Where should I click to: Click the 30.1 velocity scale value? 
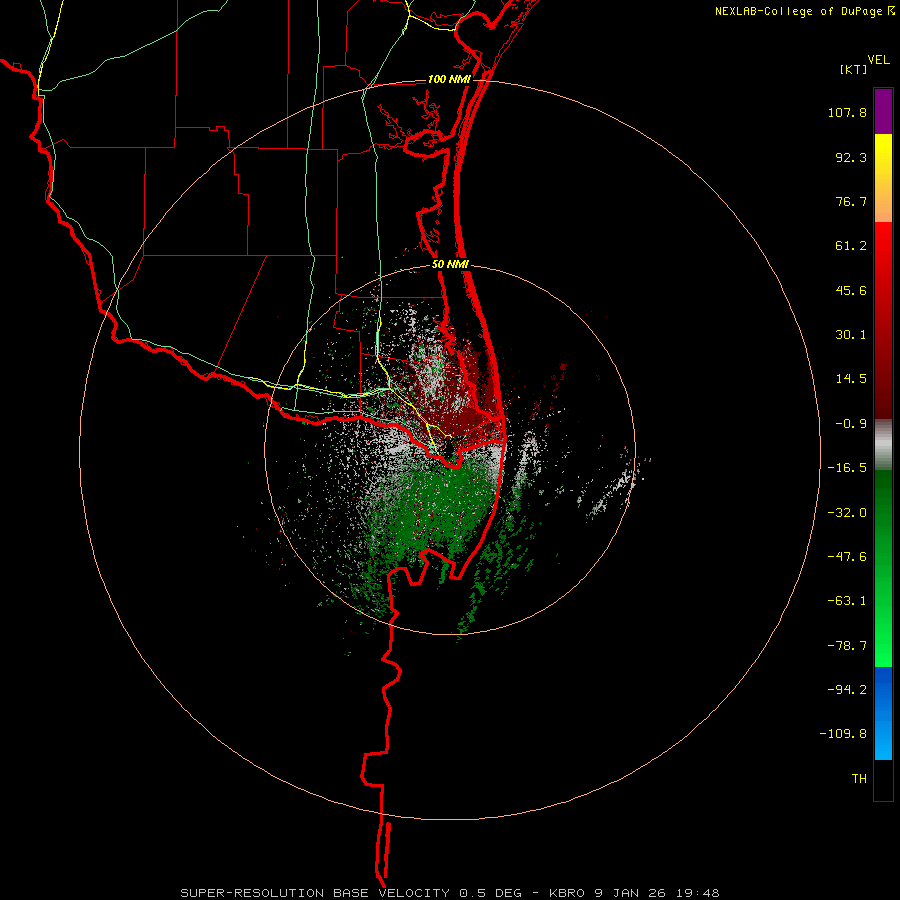point(851,335)
